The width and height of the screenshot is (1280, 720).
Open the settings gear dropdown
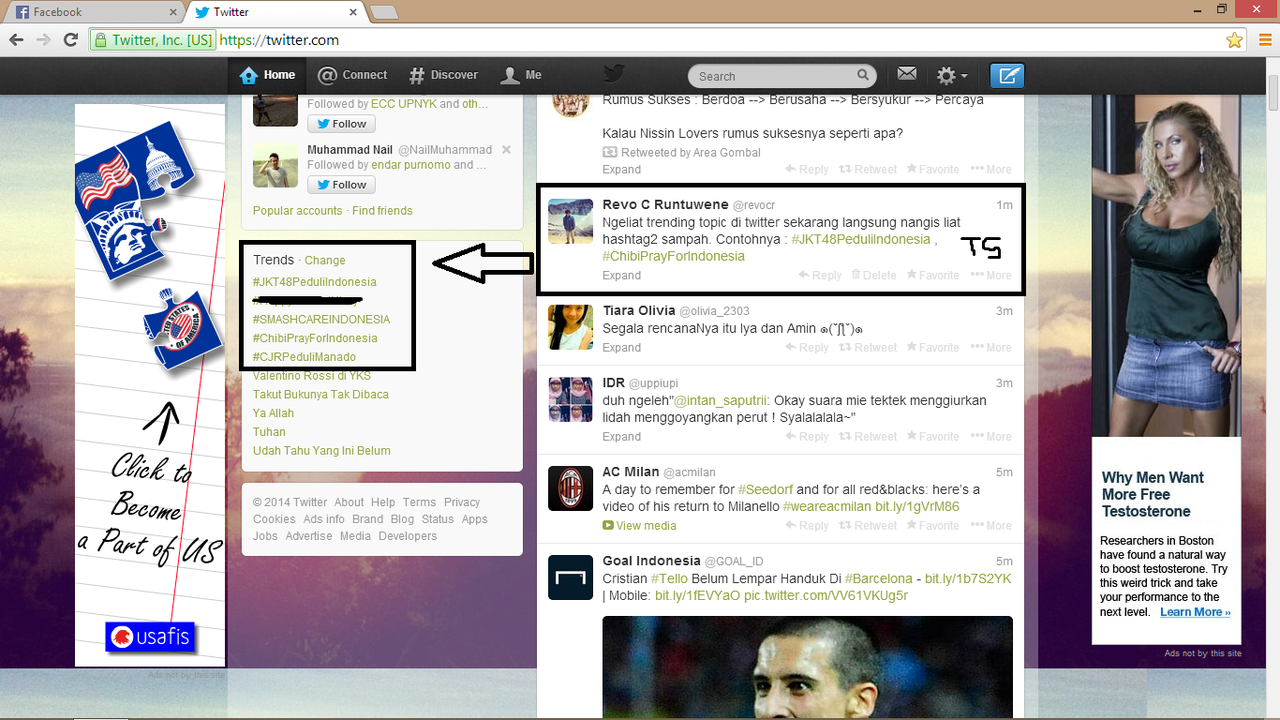click(x=951, y=76)
